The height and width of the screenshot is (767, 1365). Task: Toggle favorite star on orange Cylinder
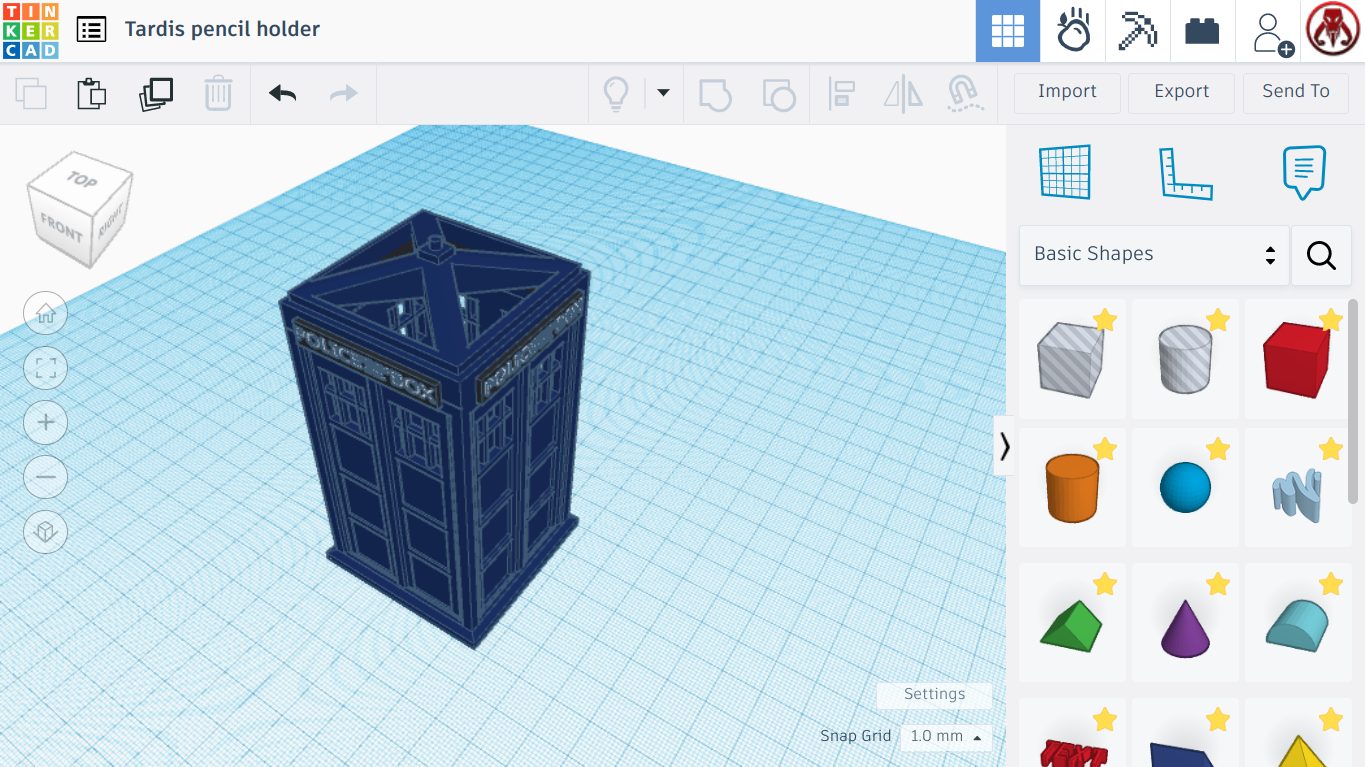coord(1104,449)
